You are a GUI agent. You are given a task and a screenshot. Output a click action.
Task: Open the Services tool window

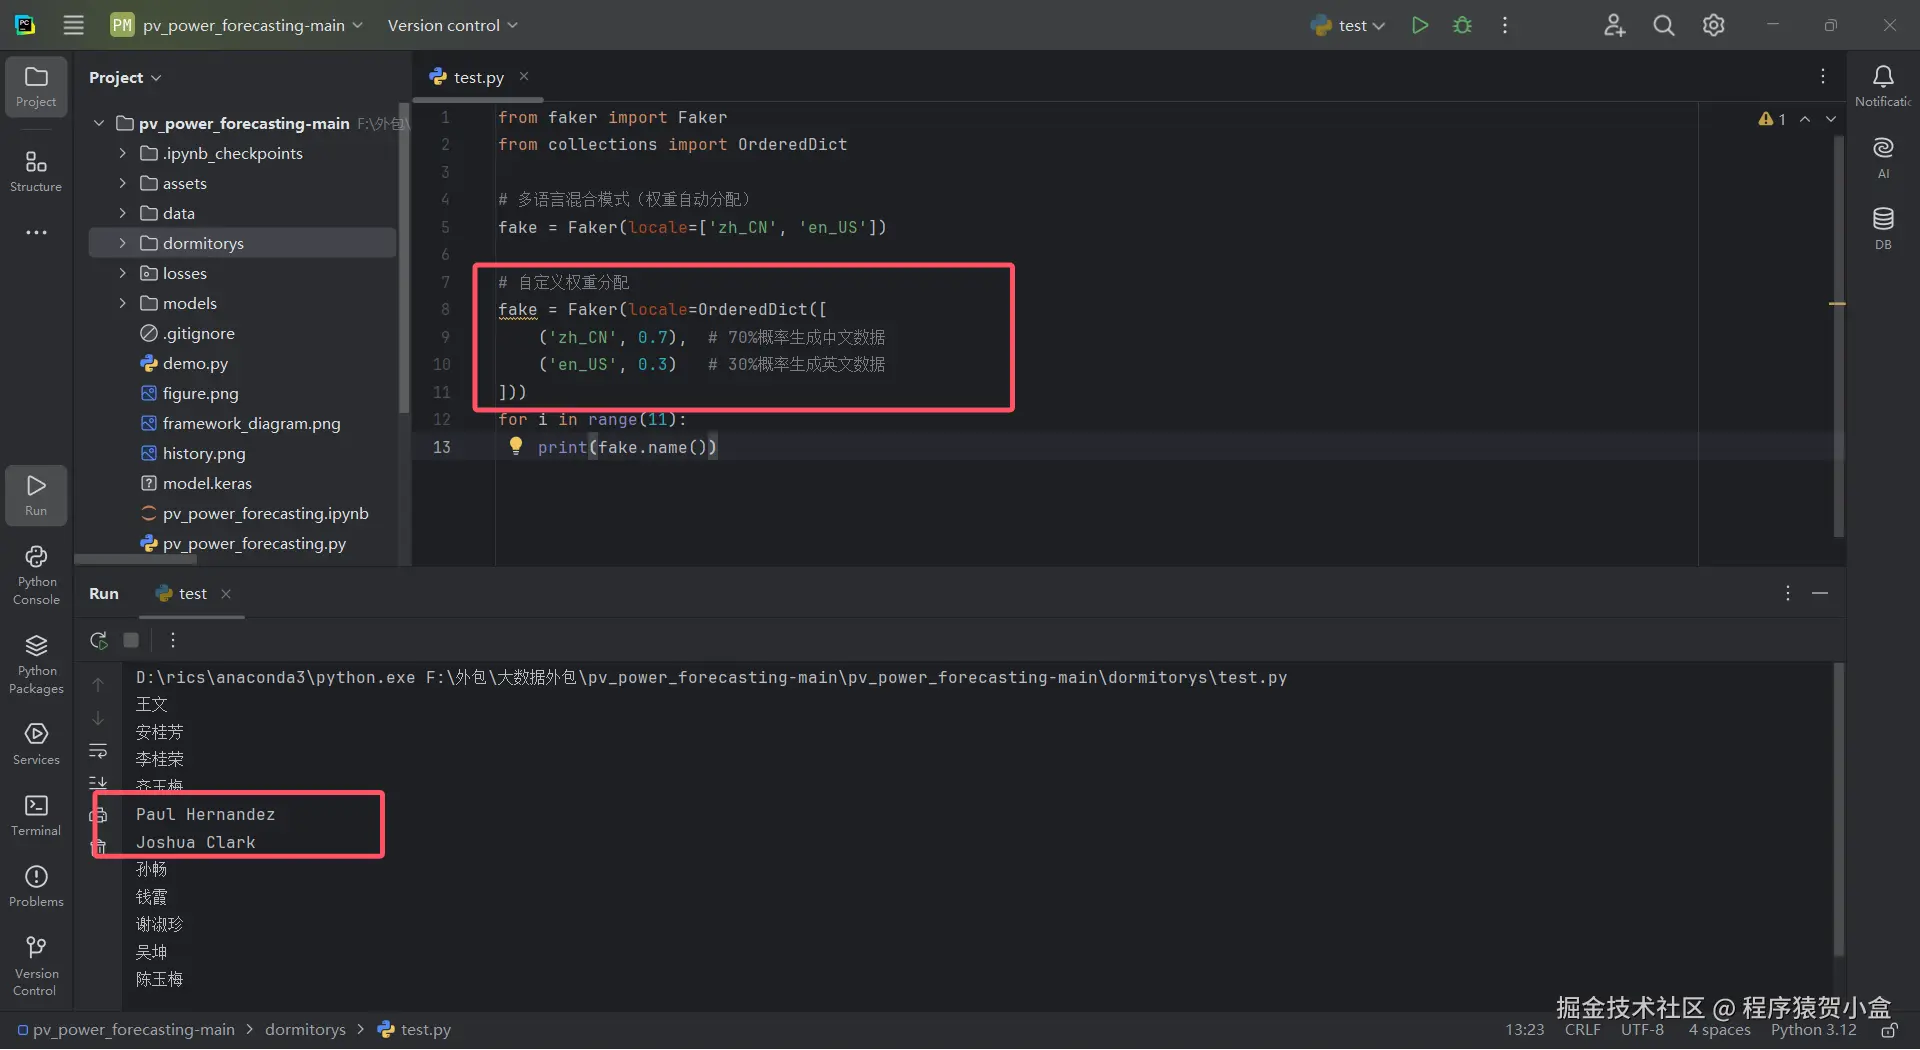[36, 744]
